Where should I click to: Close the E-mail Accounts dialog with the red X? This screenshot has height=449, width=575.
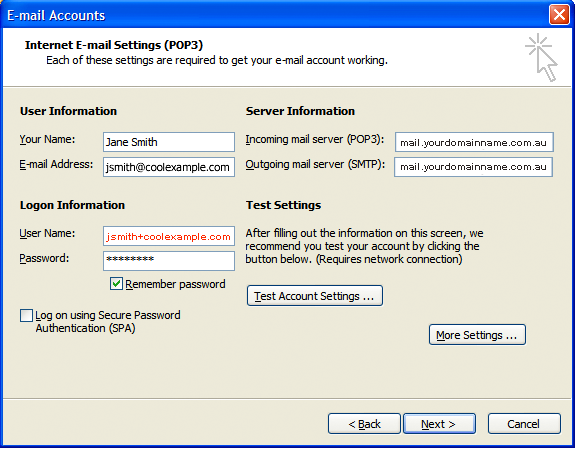[559, 15]
